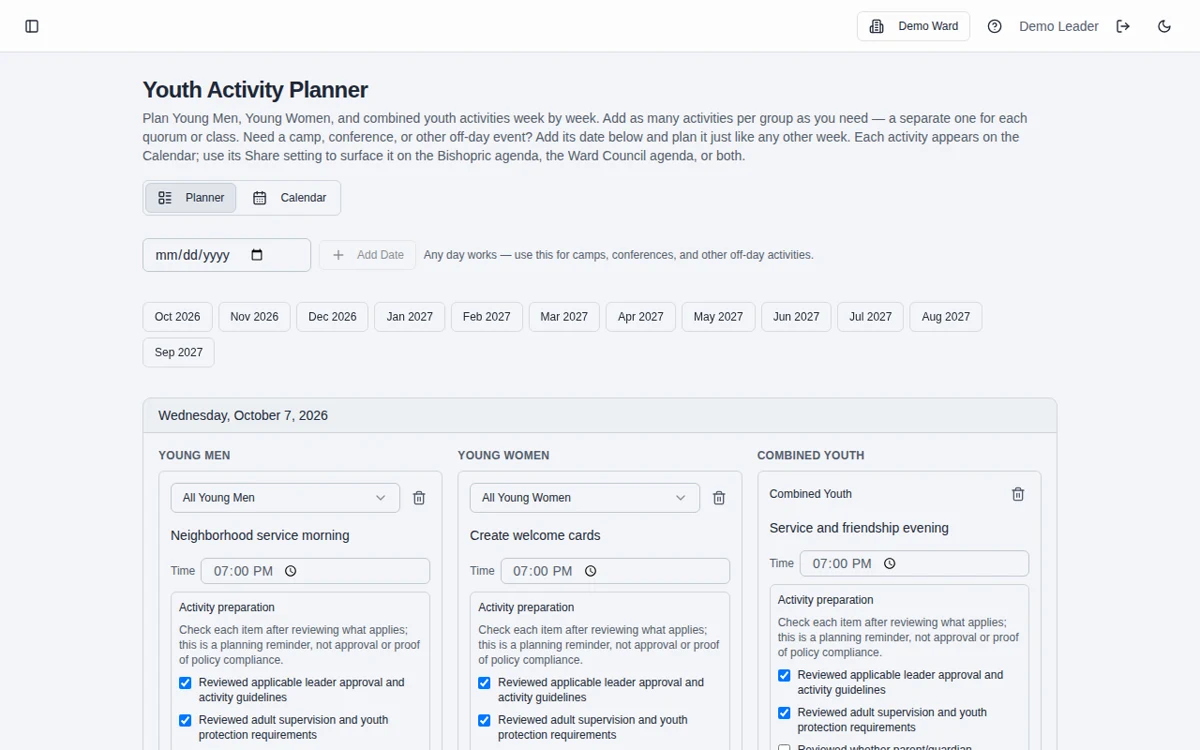1200x750 pixels.
Task: Jump to Feb 2027
Action: coord(487,317)
